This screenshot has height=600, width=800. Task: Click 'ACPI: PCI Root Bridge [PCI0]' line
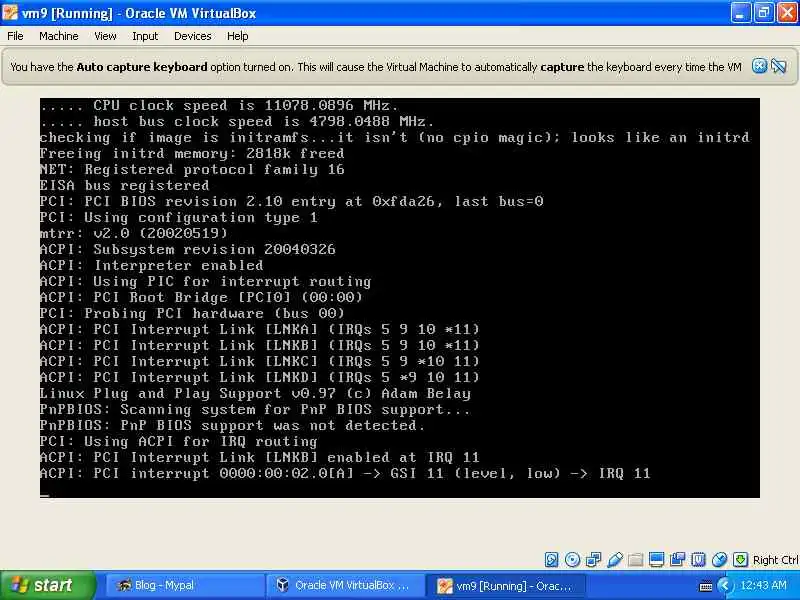[202, 297]
